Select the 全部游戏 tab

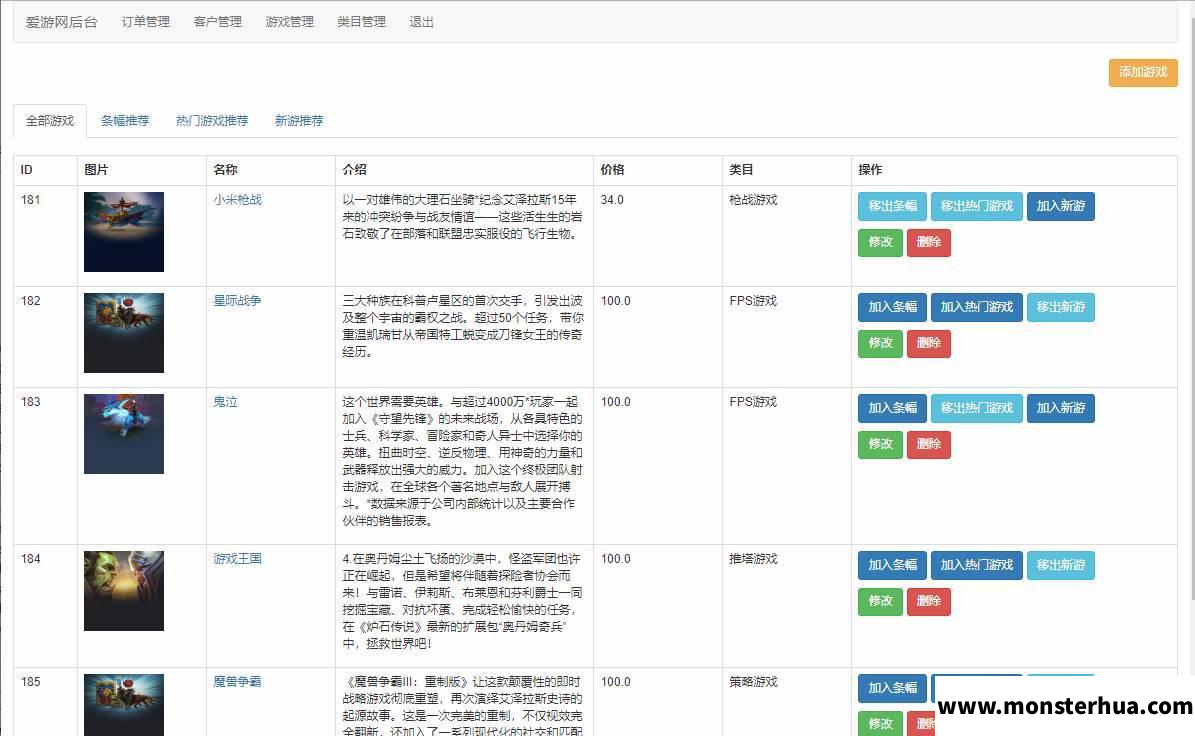(50, 120)
